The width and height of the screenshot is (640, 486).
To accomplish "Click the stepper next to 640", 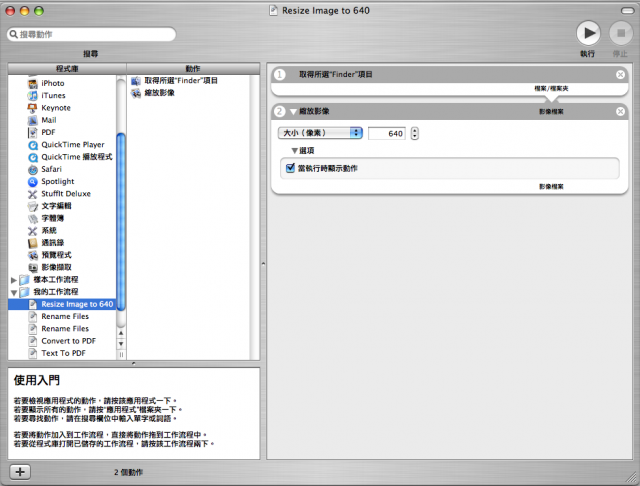I will click(x=415, y=133).
